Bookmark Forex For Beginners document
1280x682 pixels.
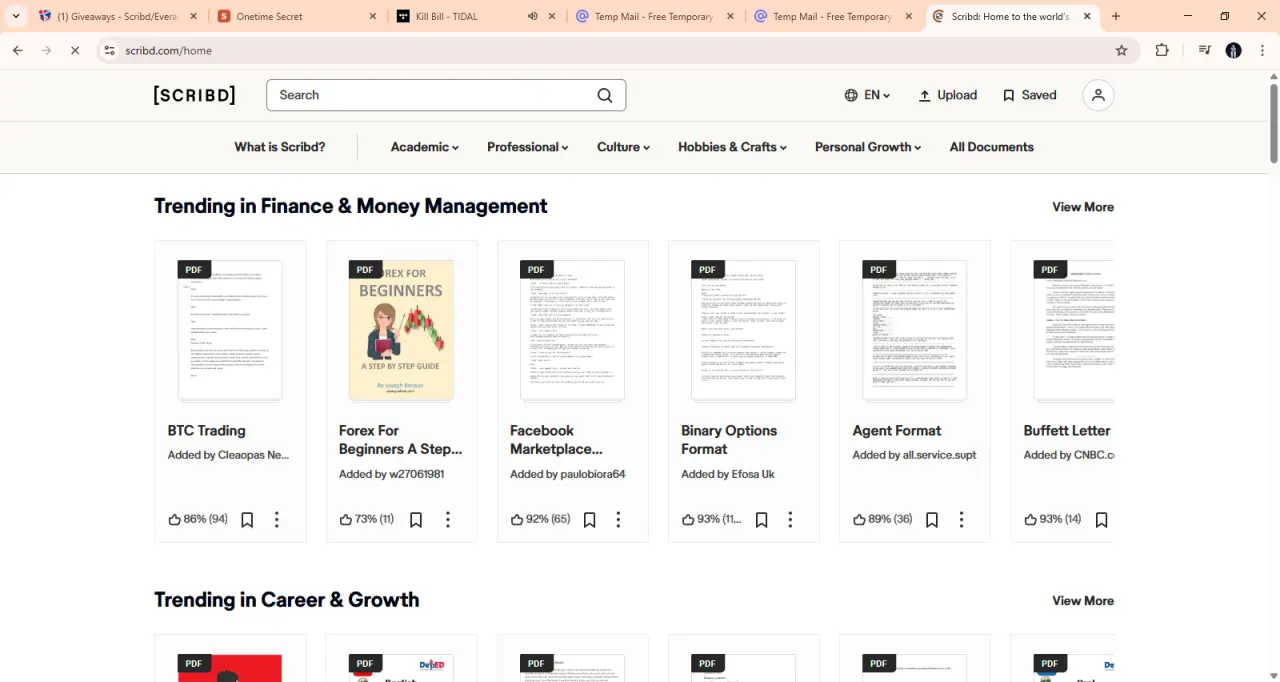pos(416,520)
